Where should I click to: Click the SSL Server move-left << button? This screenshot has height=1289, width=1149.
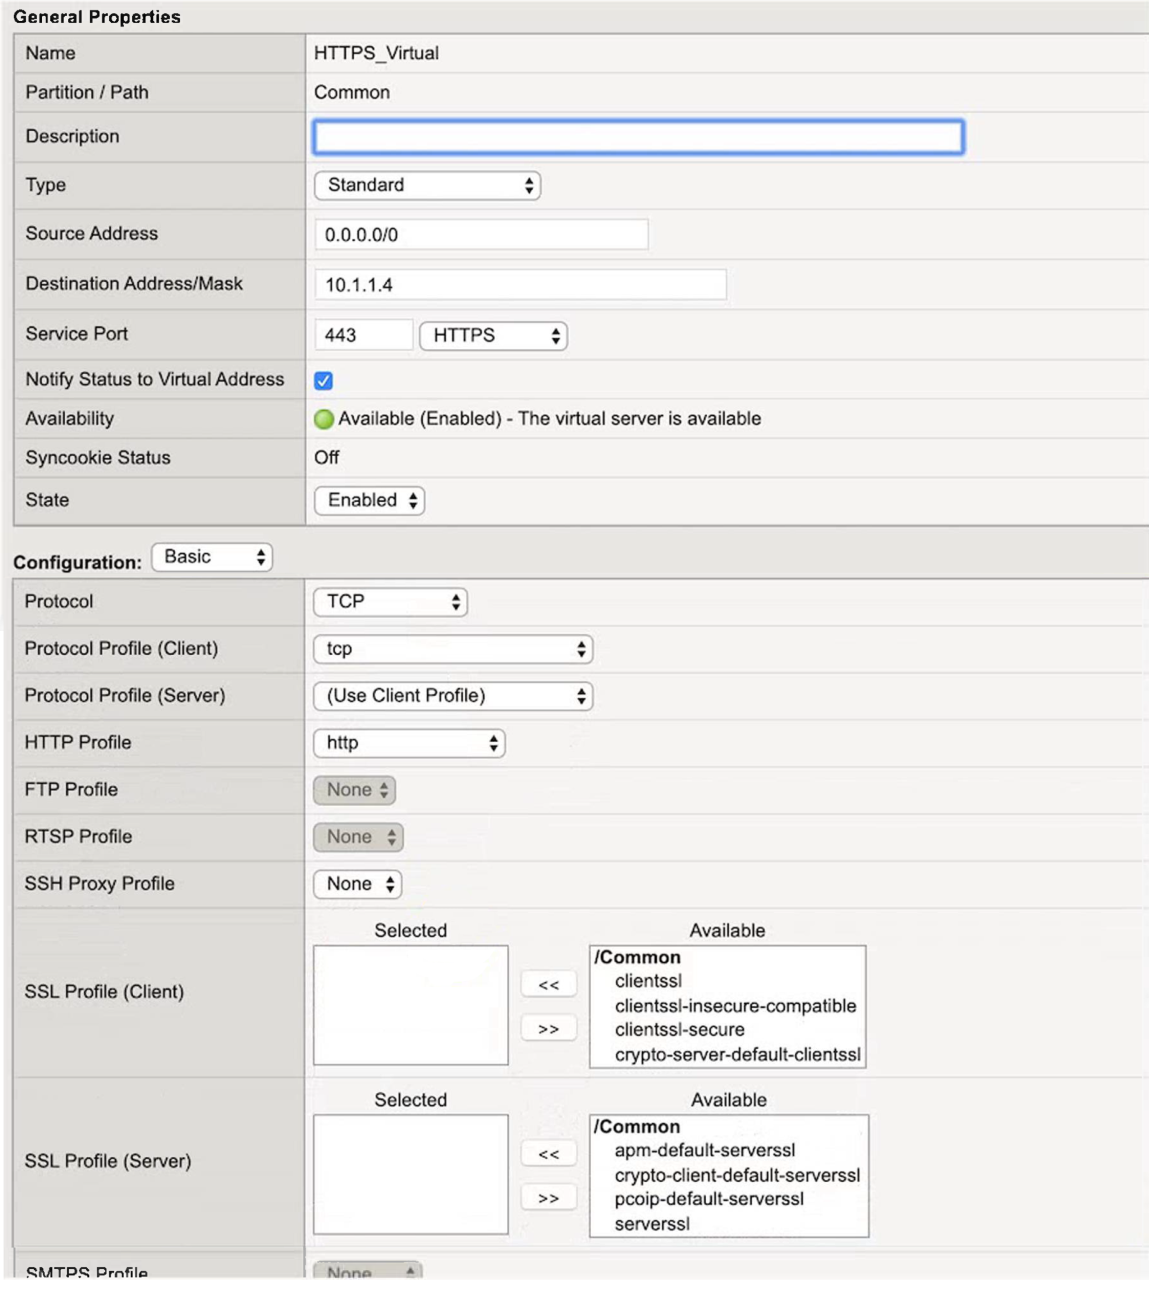[x=548, y=1154]
